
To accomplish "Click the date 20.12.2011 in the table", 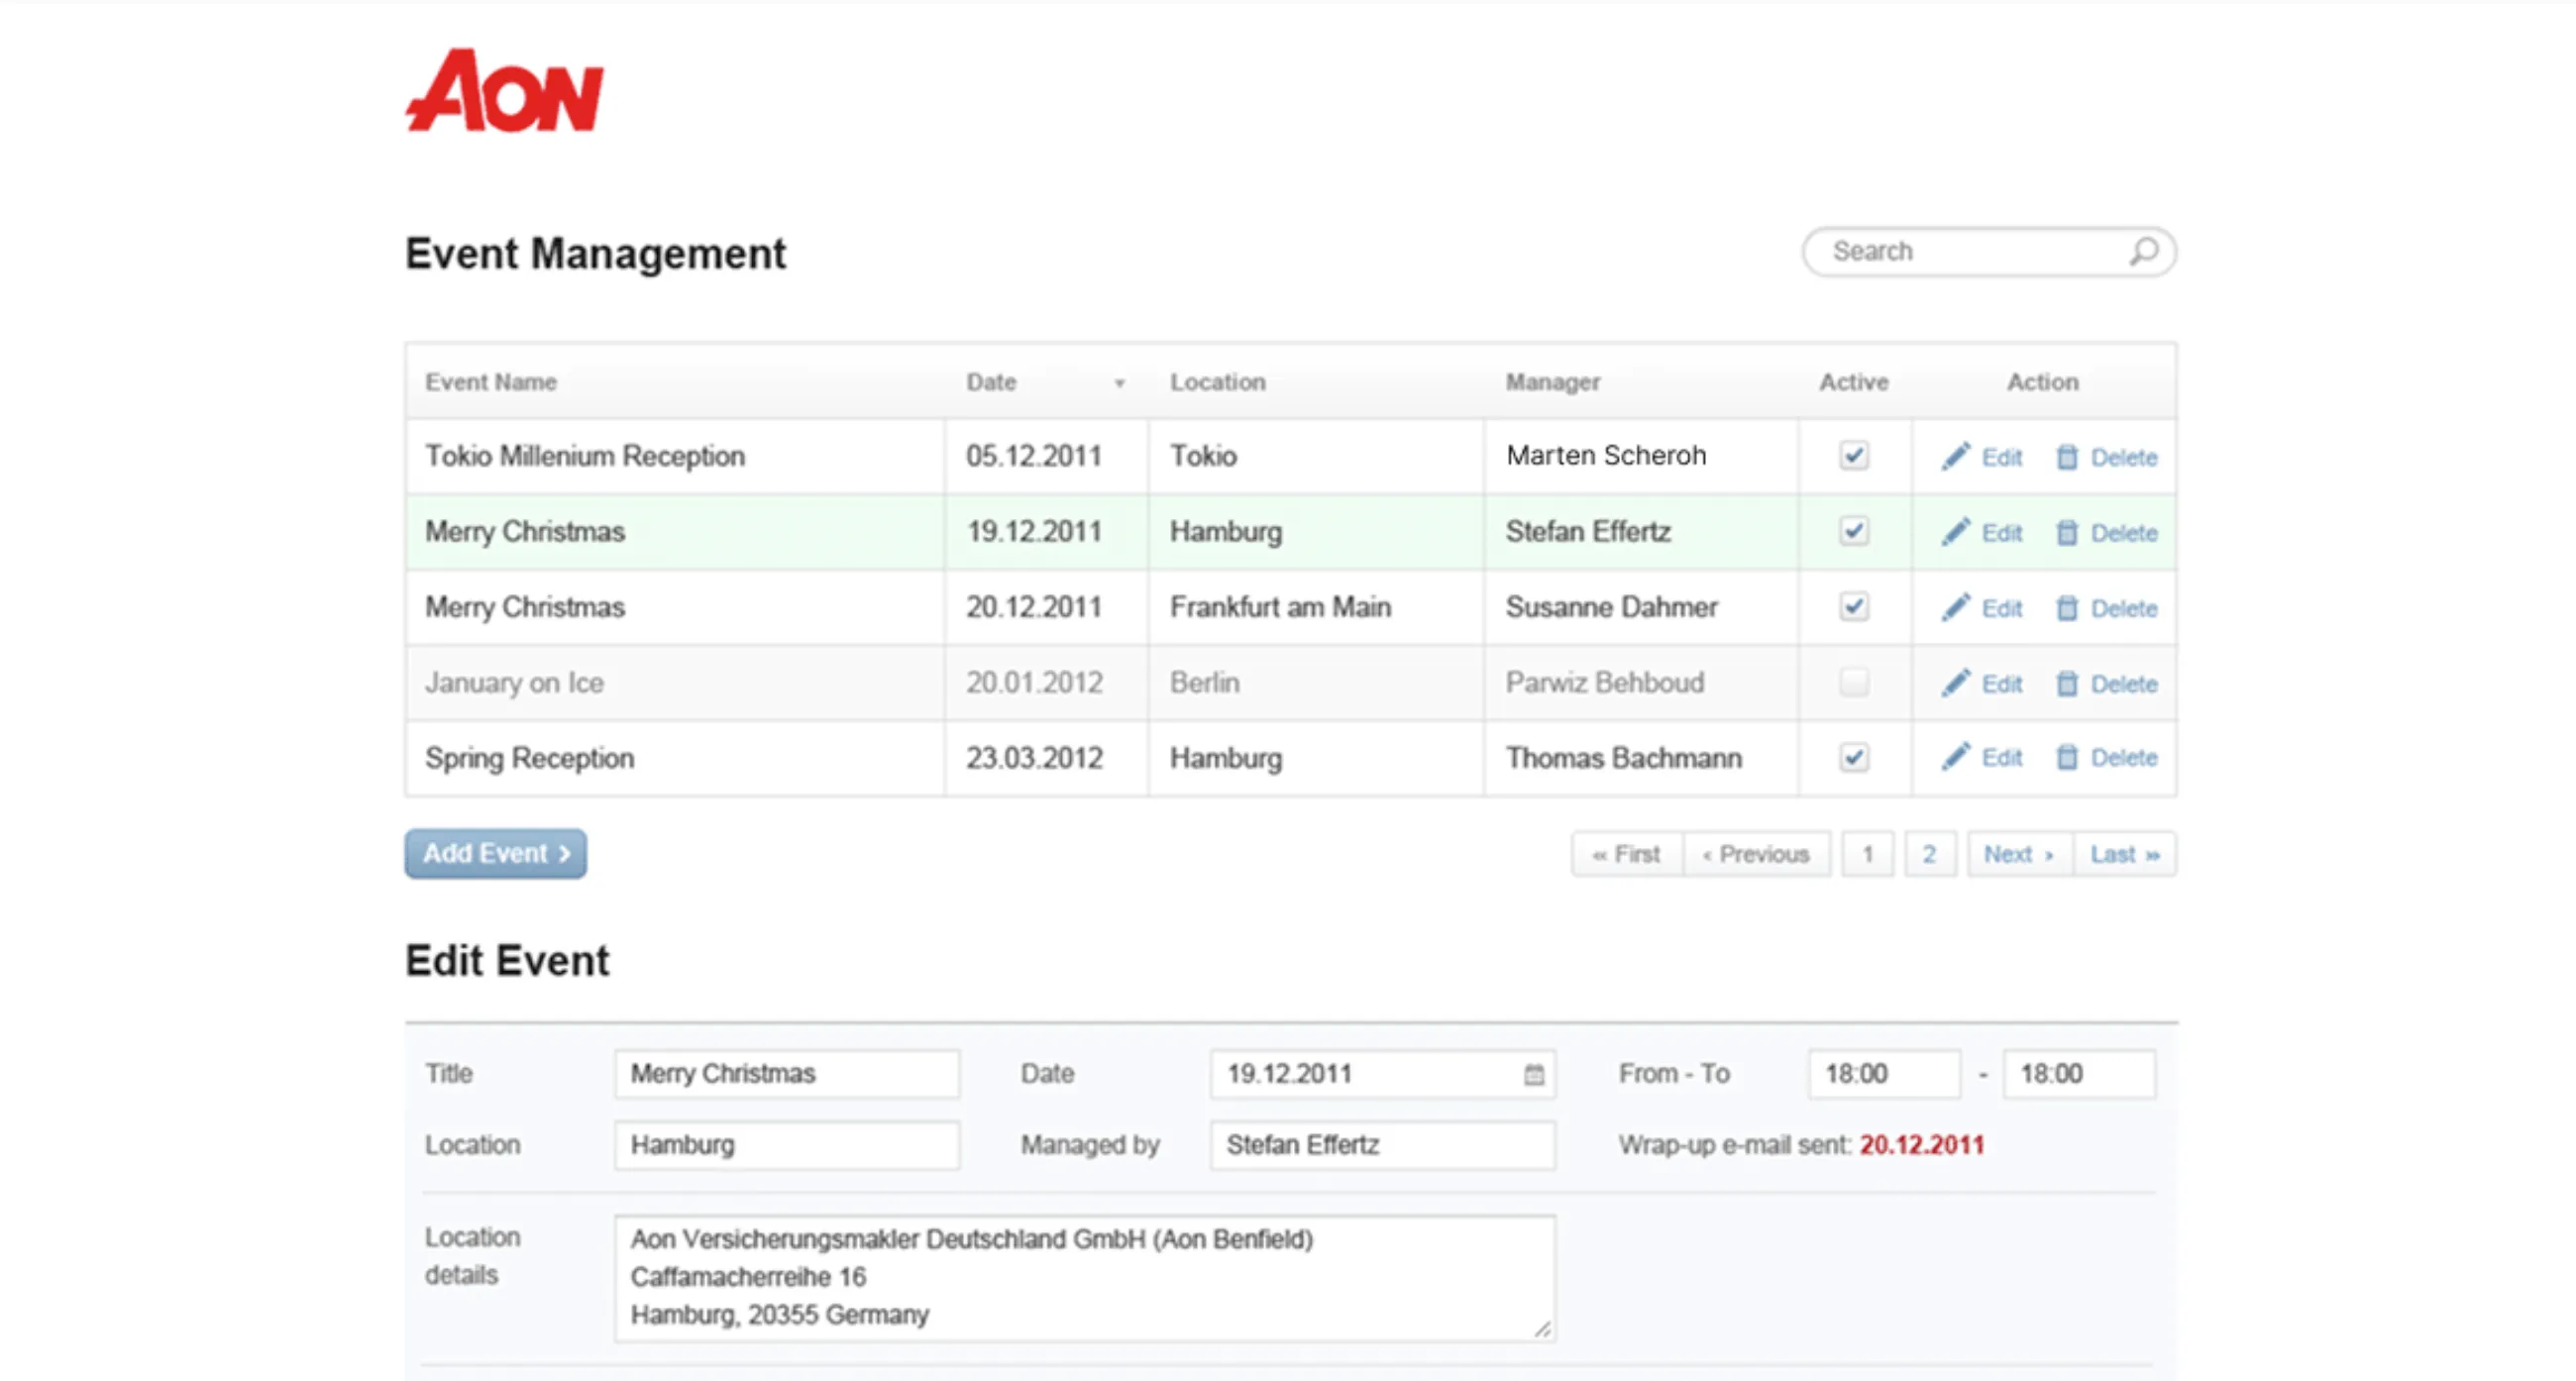I will tap(1033, 607).
